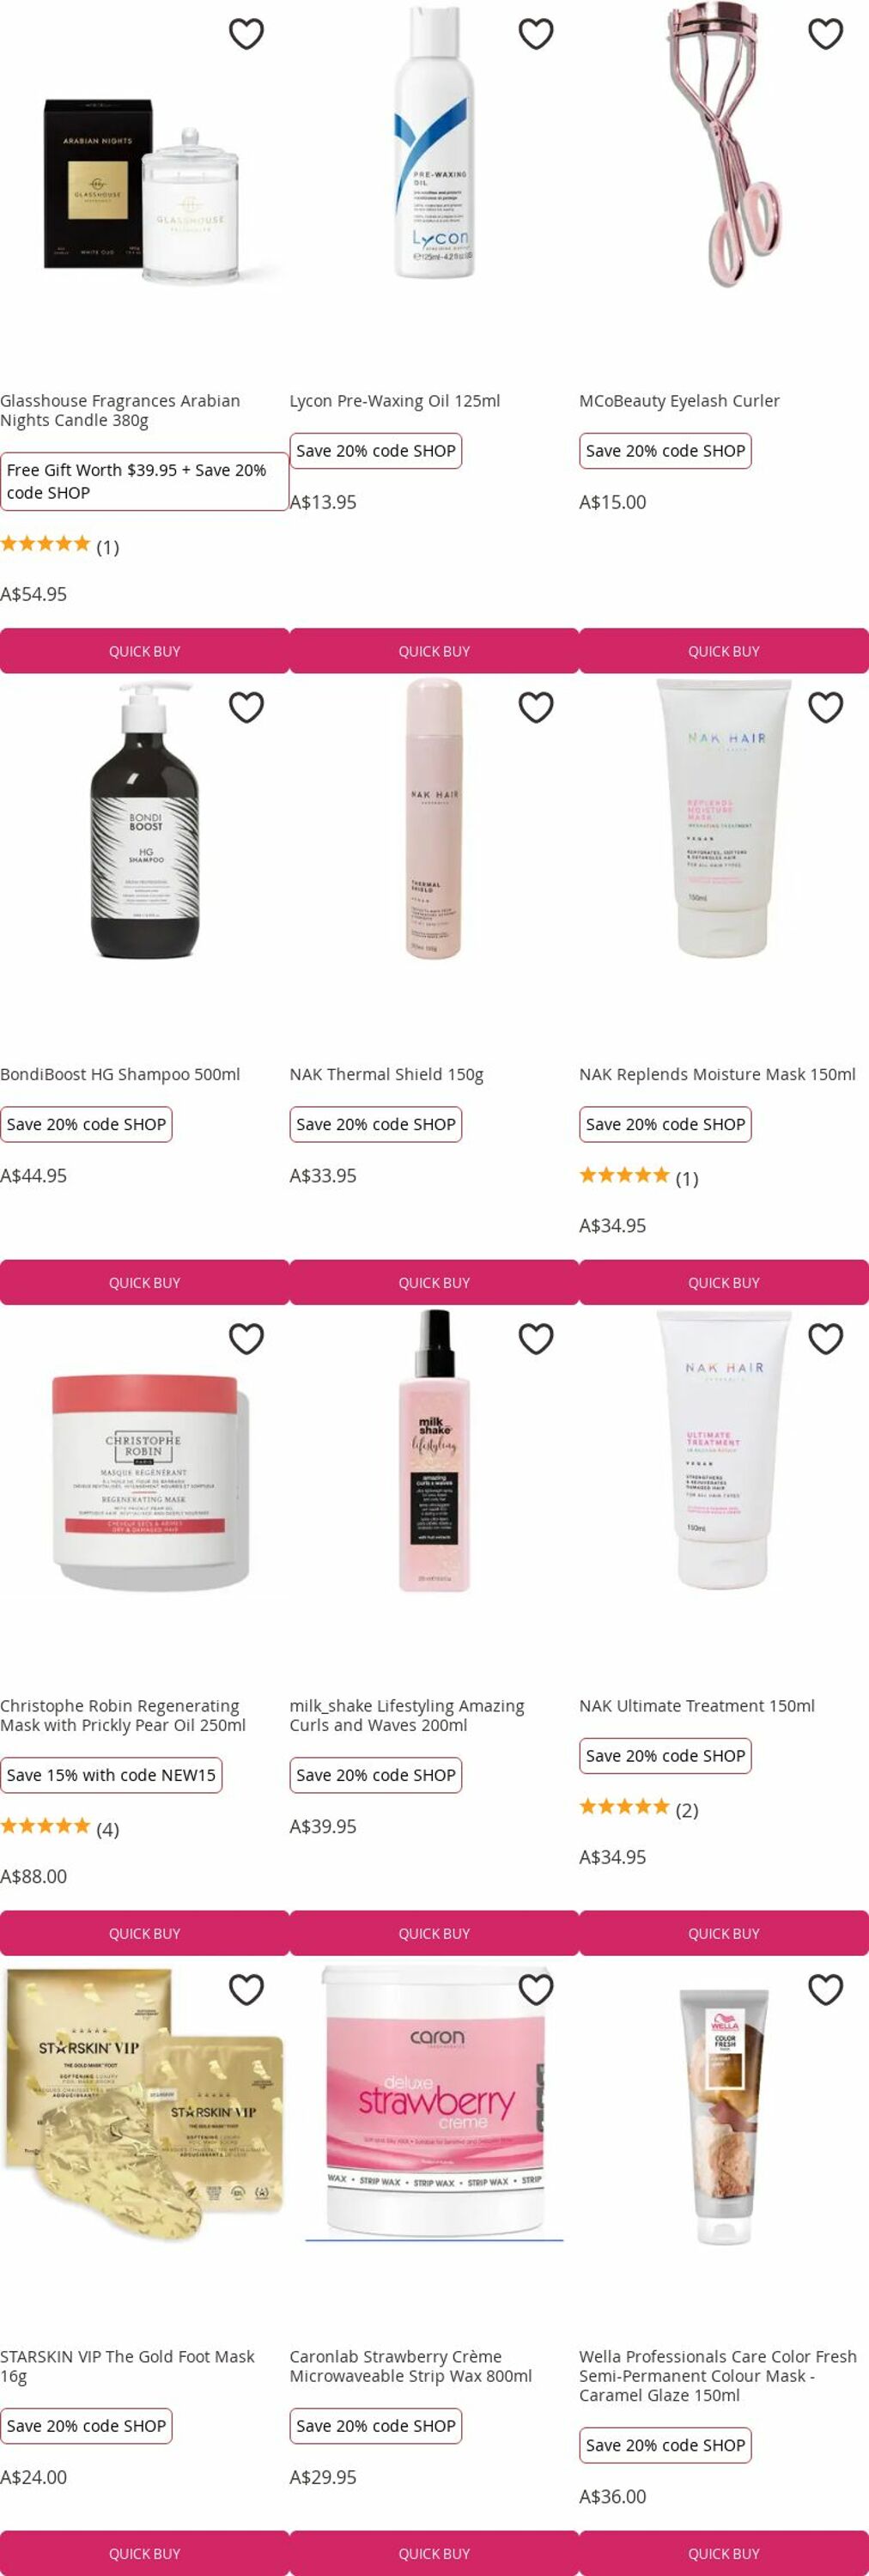869x2576 pixels.
Task: Quick Buy the Glasshouse Arabian Nights Candle
Action: click(144, 651)
